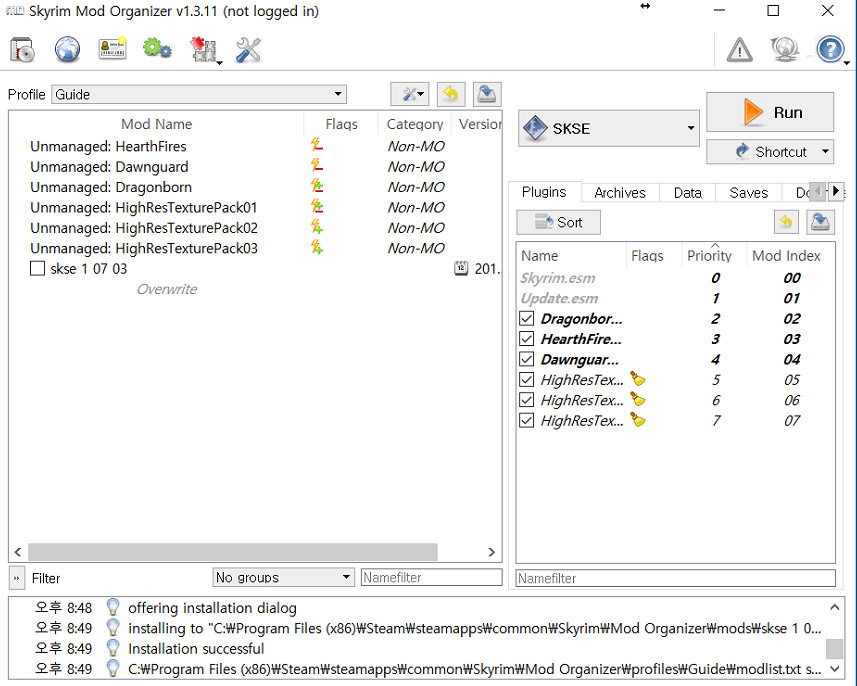
Task: Expand the Shortcut dropdown arrow
Action: click(x=825, y=151)
